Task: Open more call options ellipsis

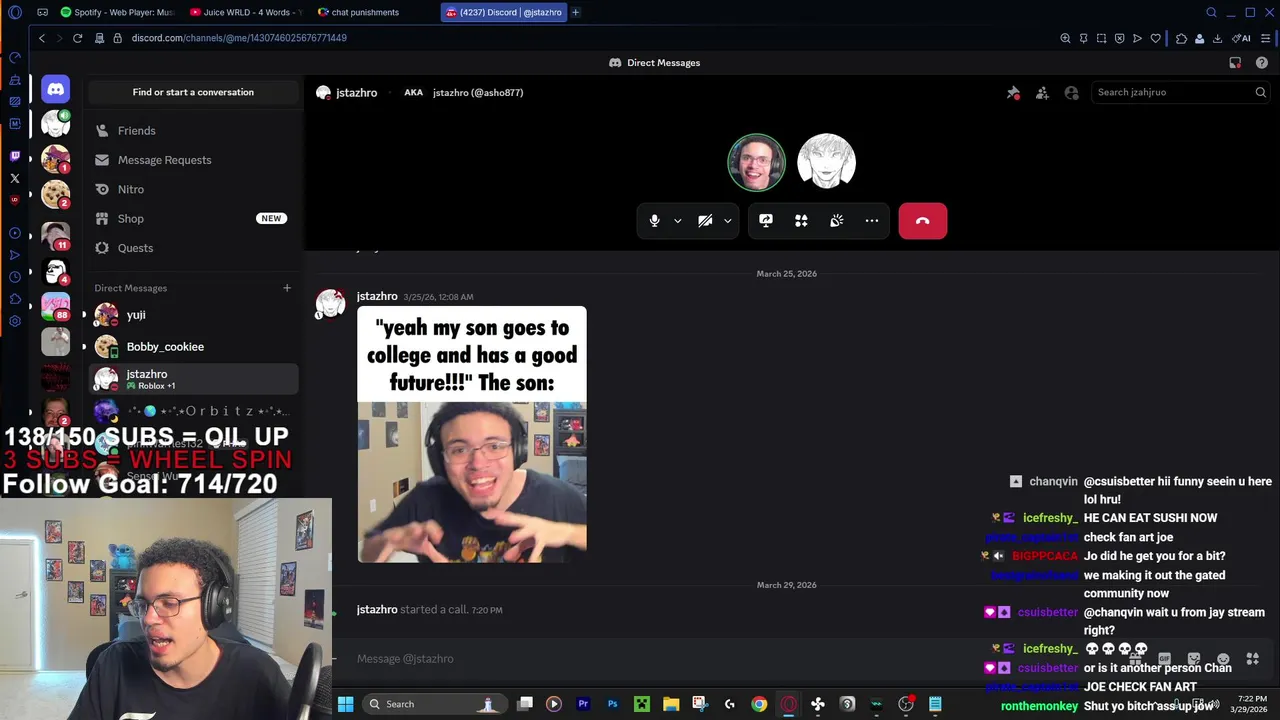Action: click(872, 221)
